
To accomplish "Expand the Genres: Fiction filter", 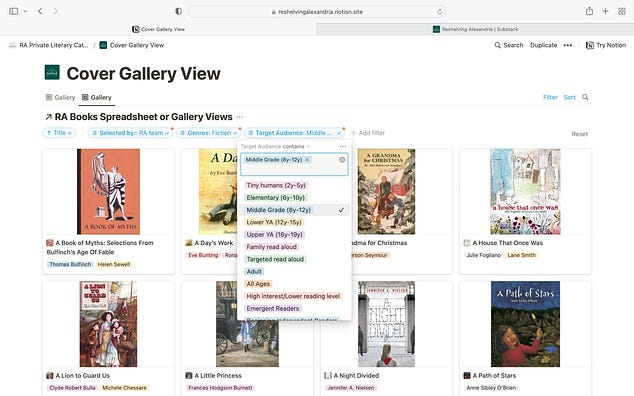I will pos(208,133).
